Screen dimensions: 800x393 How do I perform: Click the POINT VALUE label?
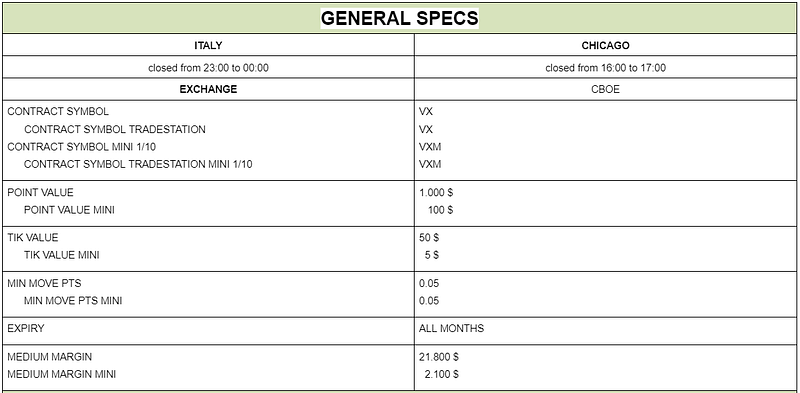click(x=40, y=192)
